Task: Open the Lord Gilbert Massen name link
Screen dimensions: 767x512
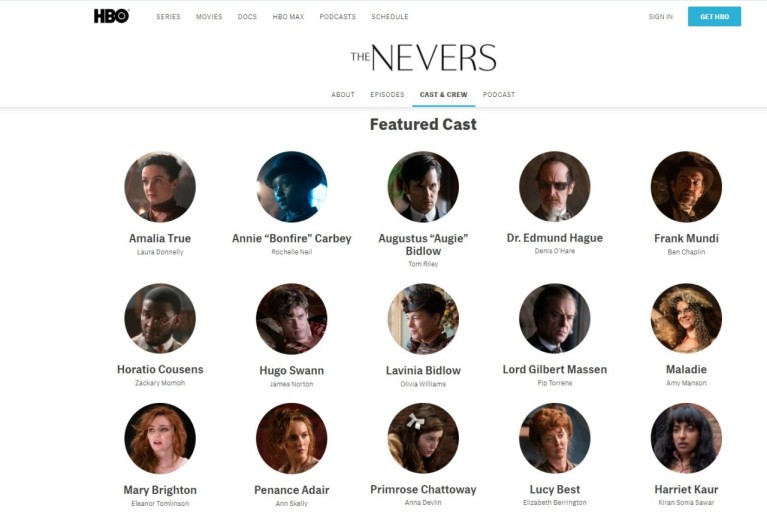Action: pyautogui.click(x=555, y=369)
